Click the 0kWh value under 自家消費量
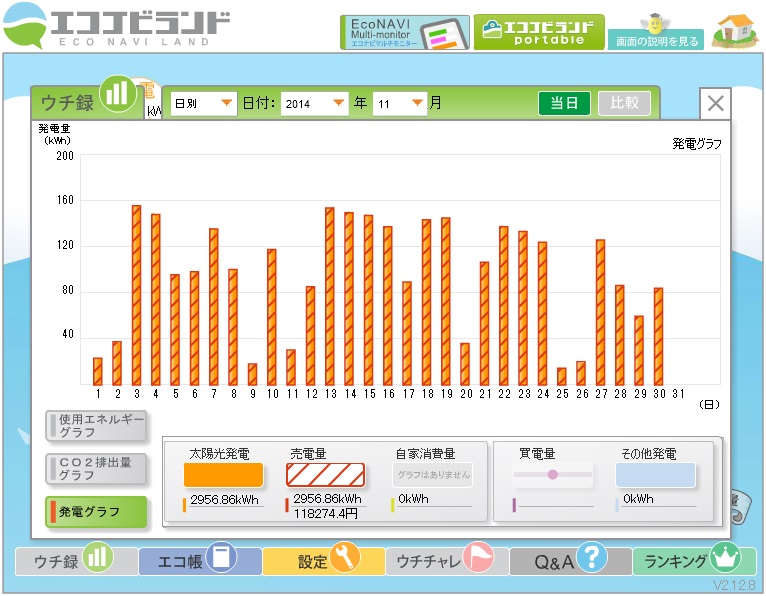Screen dimensions: 766x596 click(413, 499)
